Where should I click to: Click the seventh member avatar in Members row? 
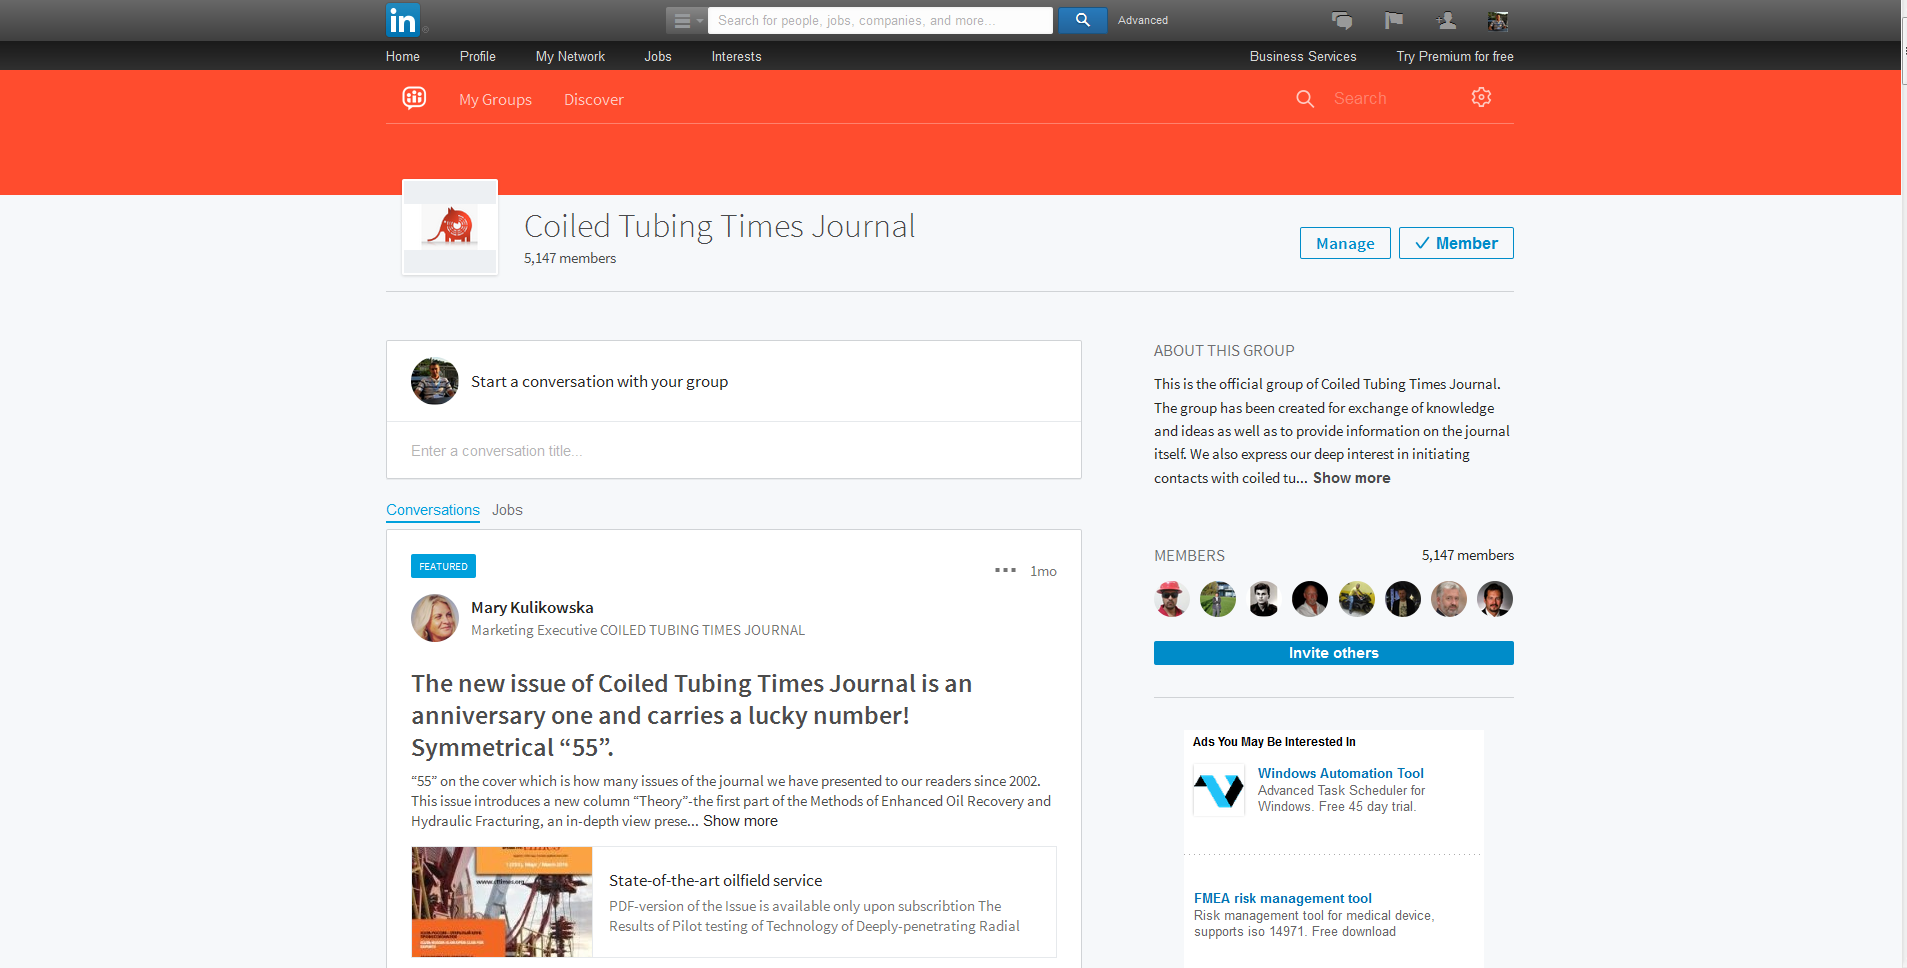pos(1449,599)
